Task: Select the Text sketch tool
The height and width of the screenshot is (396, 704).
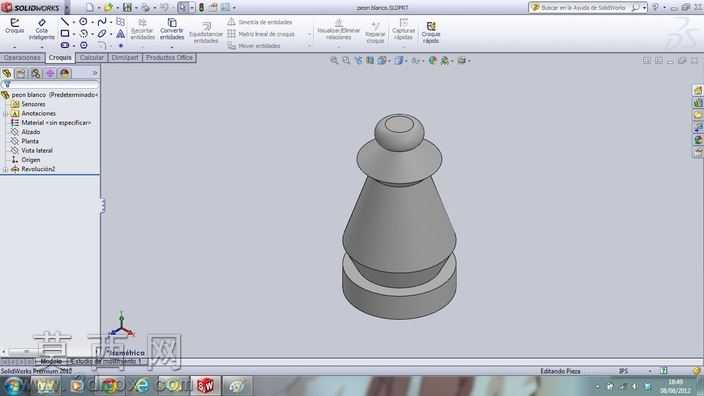Action: click(x=121, y=33)
